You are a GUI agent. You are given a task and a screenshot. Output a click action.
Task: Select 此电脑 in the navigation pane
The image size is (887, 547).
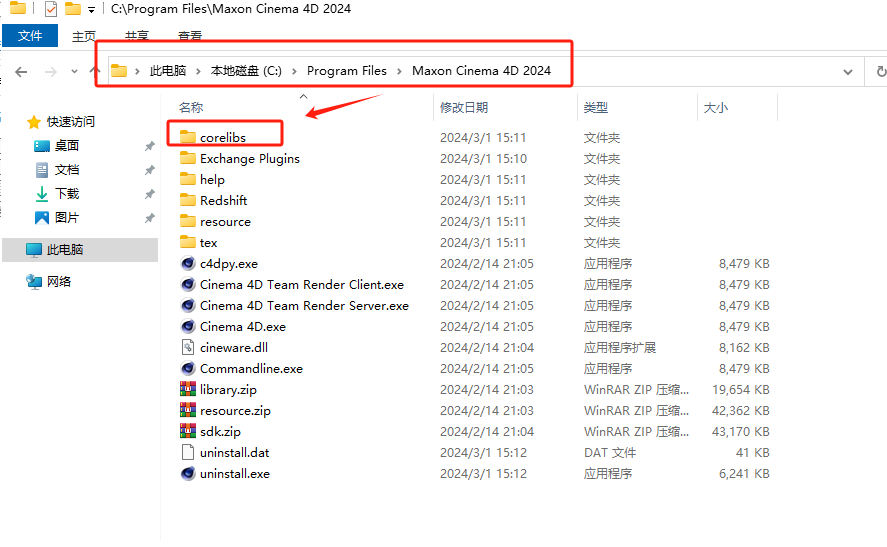coord(65,249)
